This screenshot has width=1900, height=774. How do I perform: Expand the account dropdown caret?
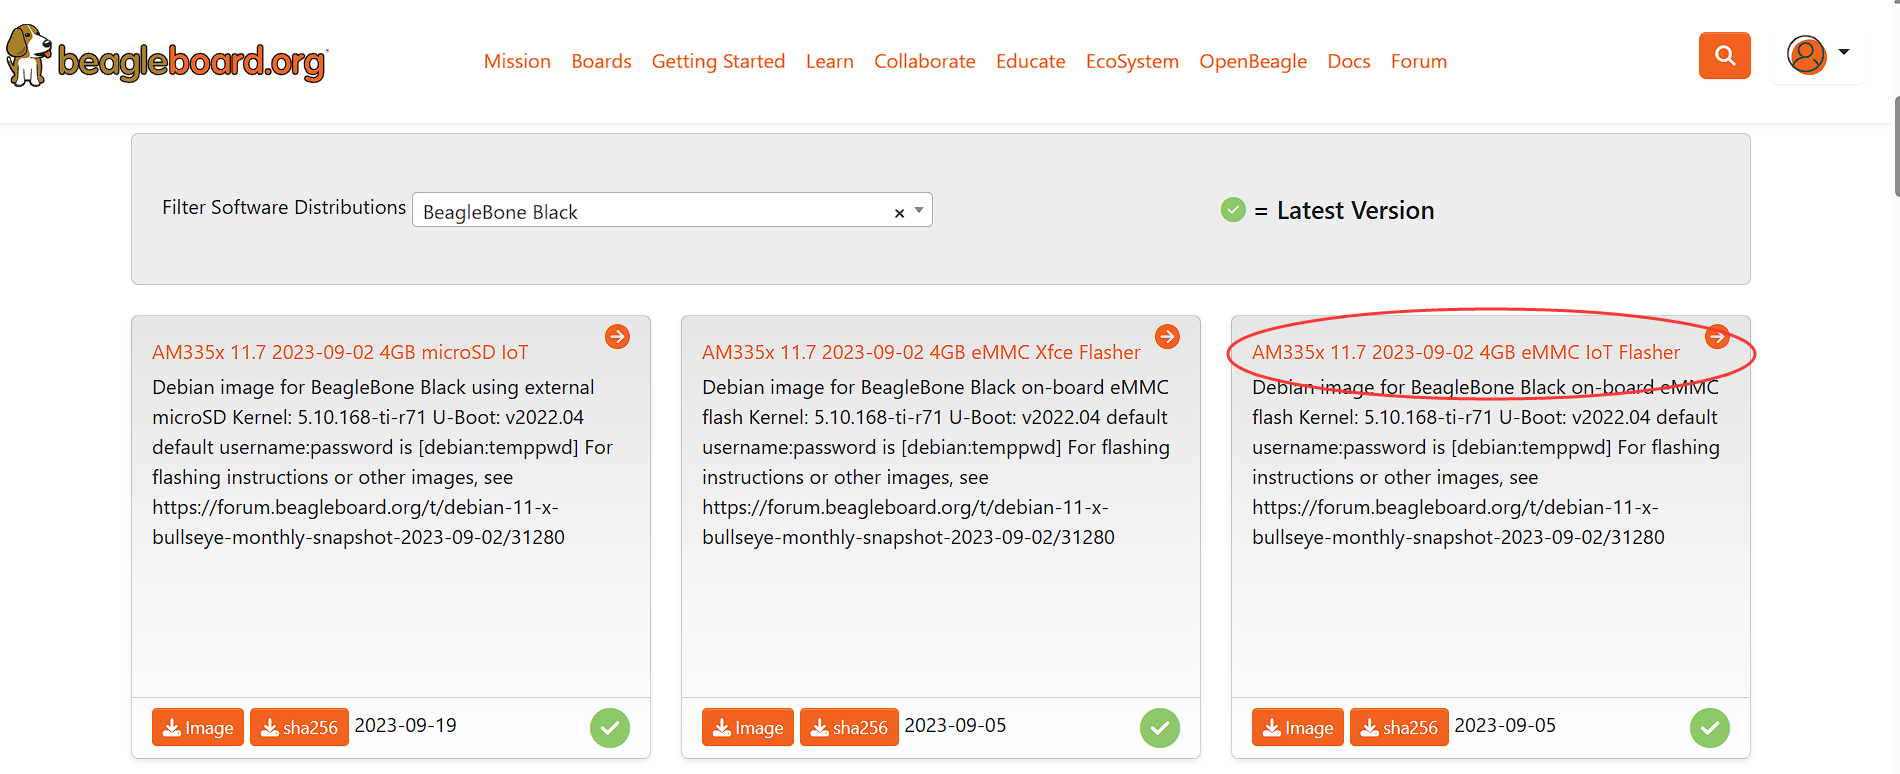coord(1844,52)
